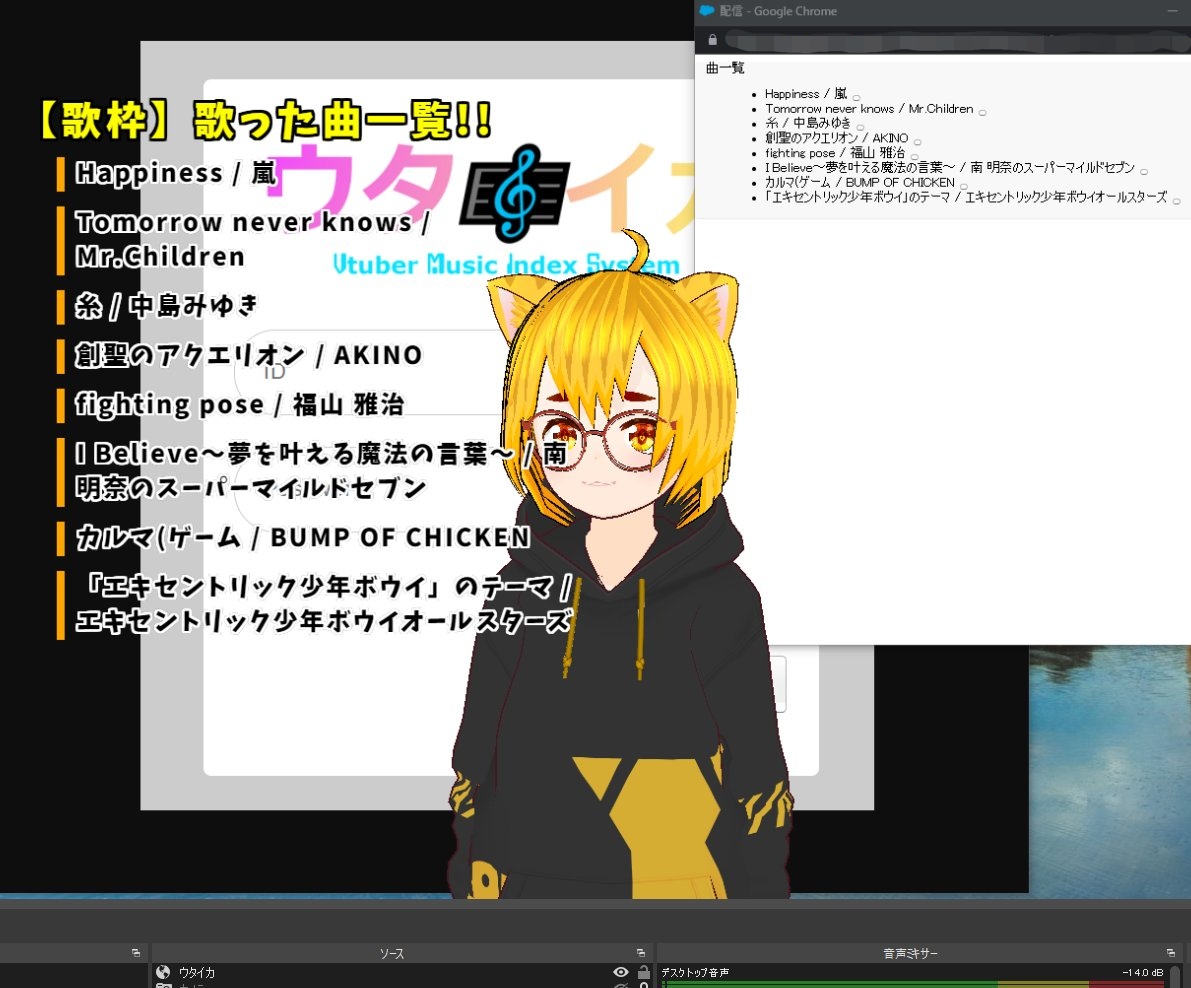The height and width of the screenshot is (988, 1191).
Task: Click the blue cloud icon in Chrome title bar
Action: (706, 11)
